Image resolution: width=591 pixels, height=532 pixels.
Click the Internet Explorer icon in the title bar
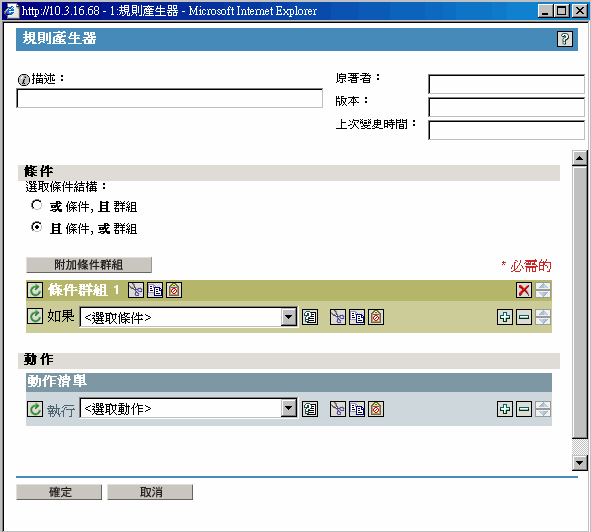(11, 10)
